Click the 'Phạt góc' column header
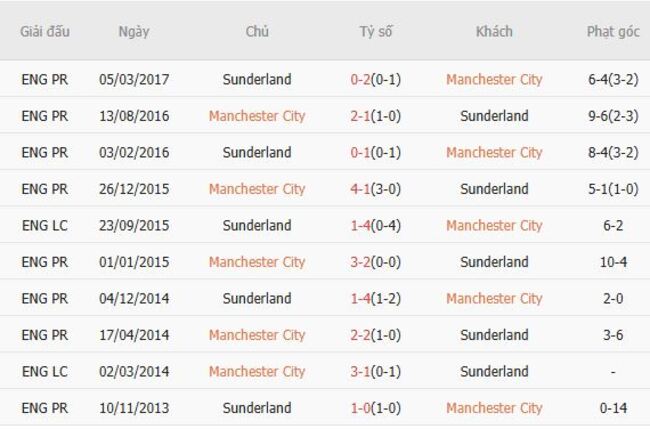 click(613, 31)
